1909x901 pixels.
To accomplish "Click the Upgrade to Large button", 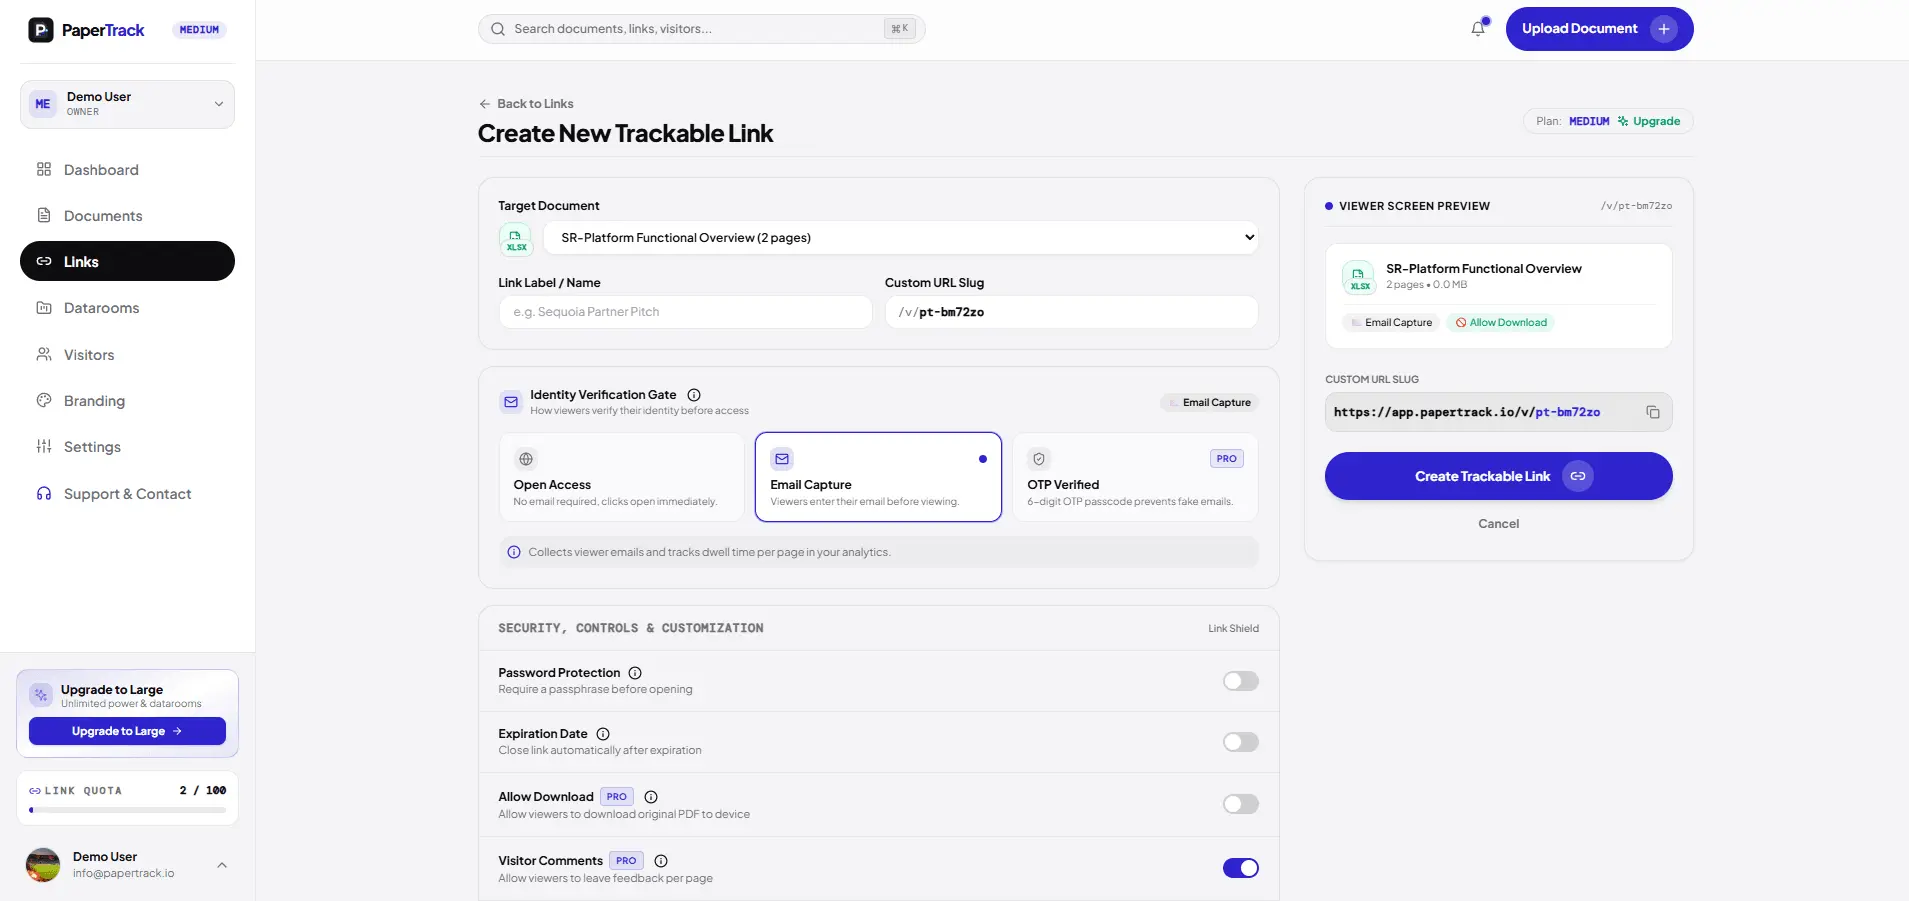I will (x=127, y=731).
